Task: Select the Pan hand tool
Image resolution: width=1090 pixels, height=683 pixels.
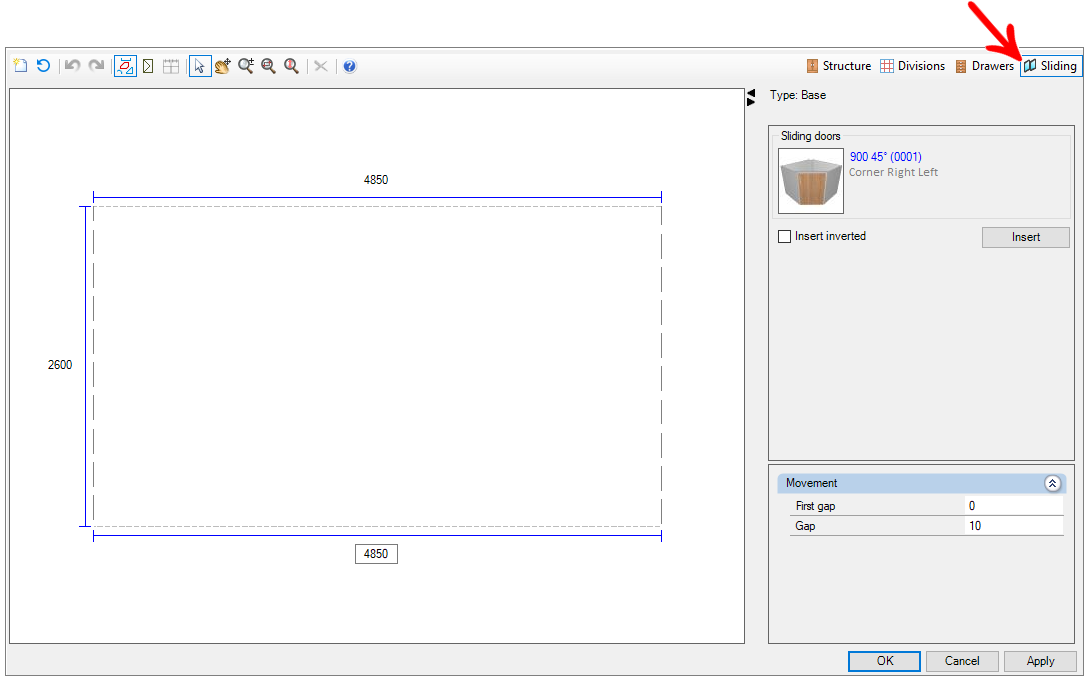Action: 222,66
